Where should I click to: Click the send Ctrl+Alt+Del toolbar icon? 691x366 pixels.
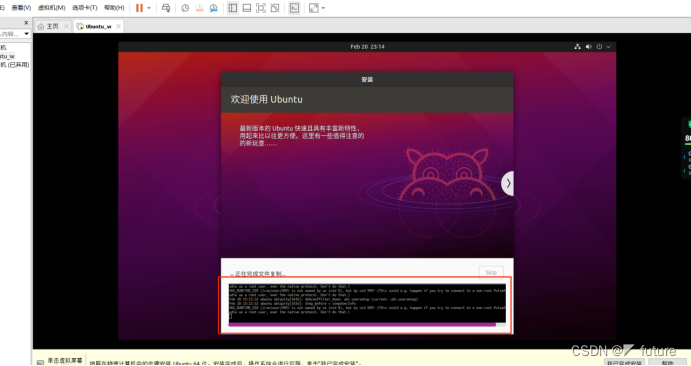pos(166,8)
